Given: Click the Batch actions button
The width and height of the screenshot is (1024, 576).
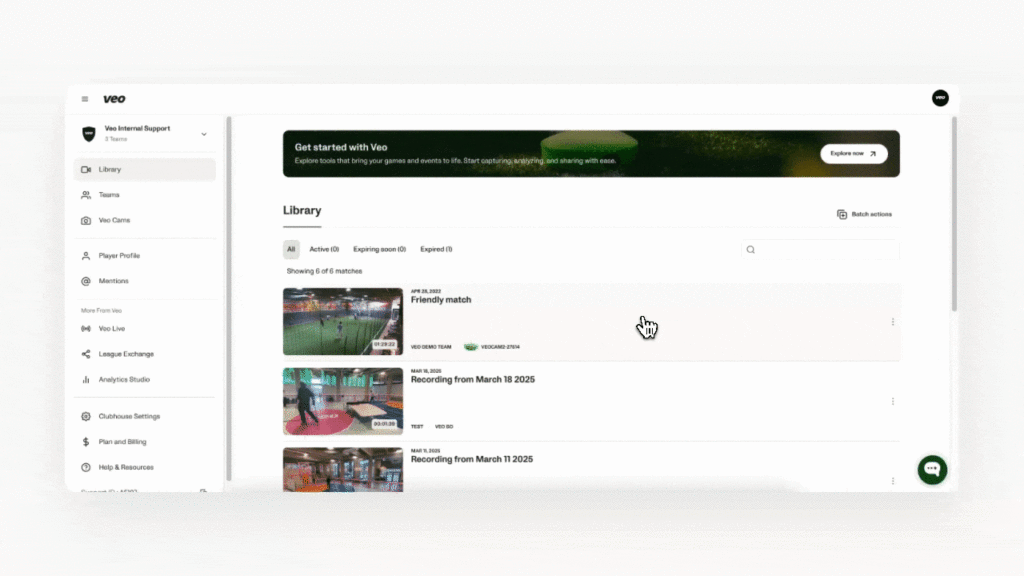Looking at the screenshot, I should point(865,214).
